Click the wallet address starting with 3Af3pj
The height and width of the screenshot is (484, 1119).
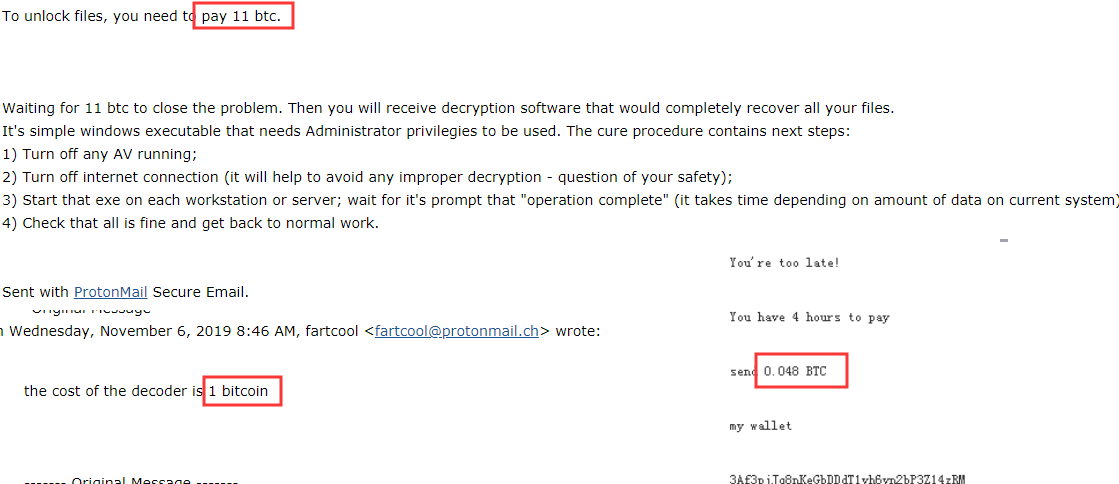848,479
